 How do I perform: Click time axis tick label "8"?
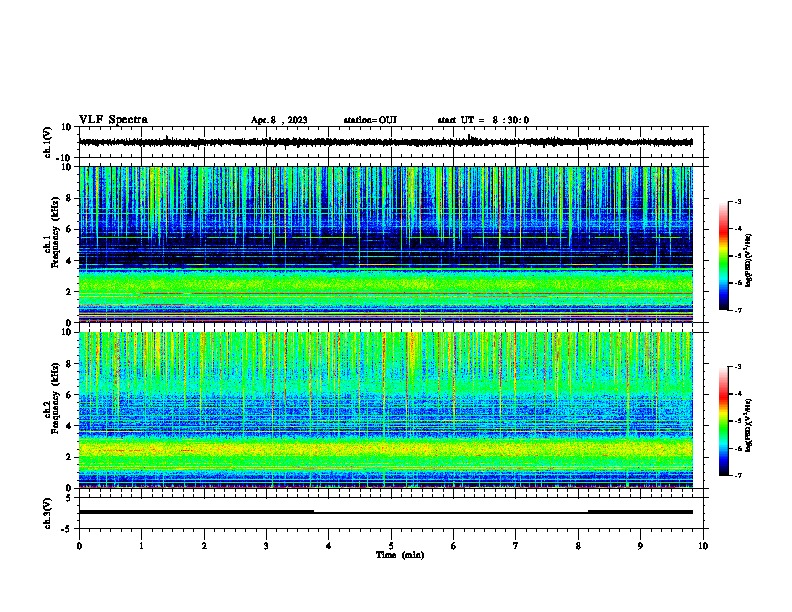point(578,546)
